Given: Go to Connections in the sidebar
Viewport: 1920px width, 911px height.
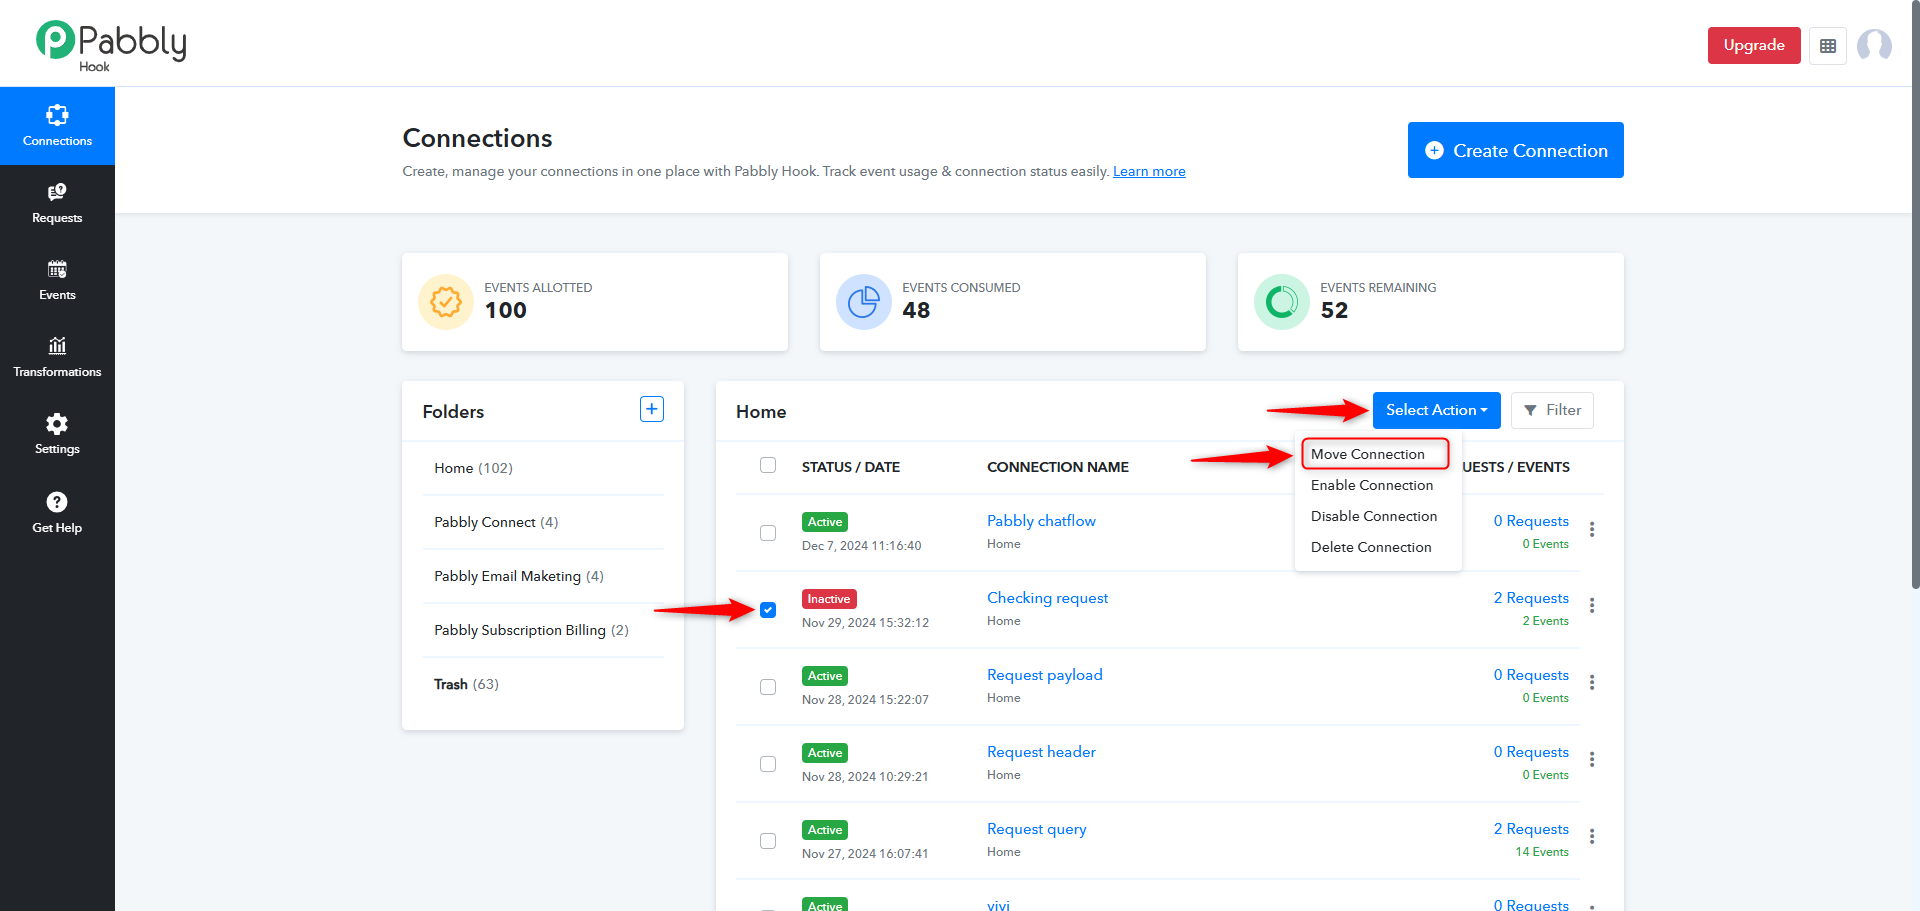Looking at the screenshot, I should pos(57,126).
